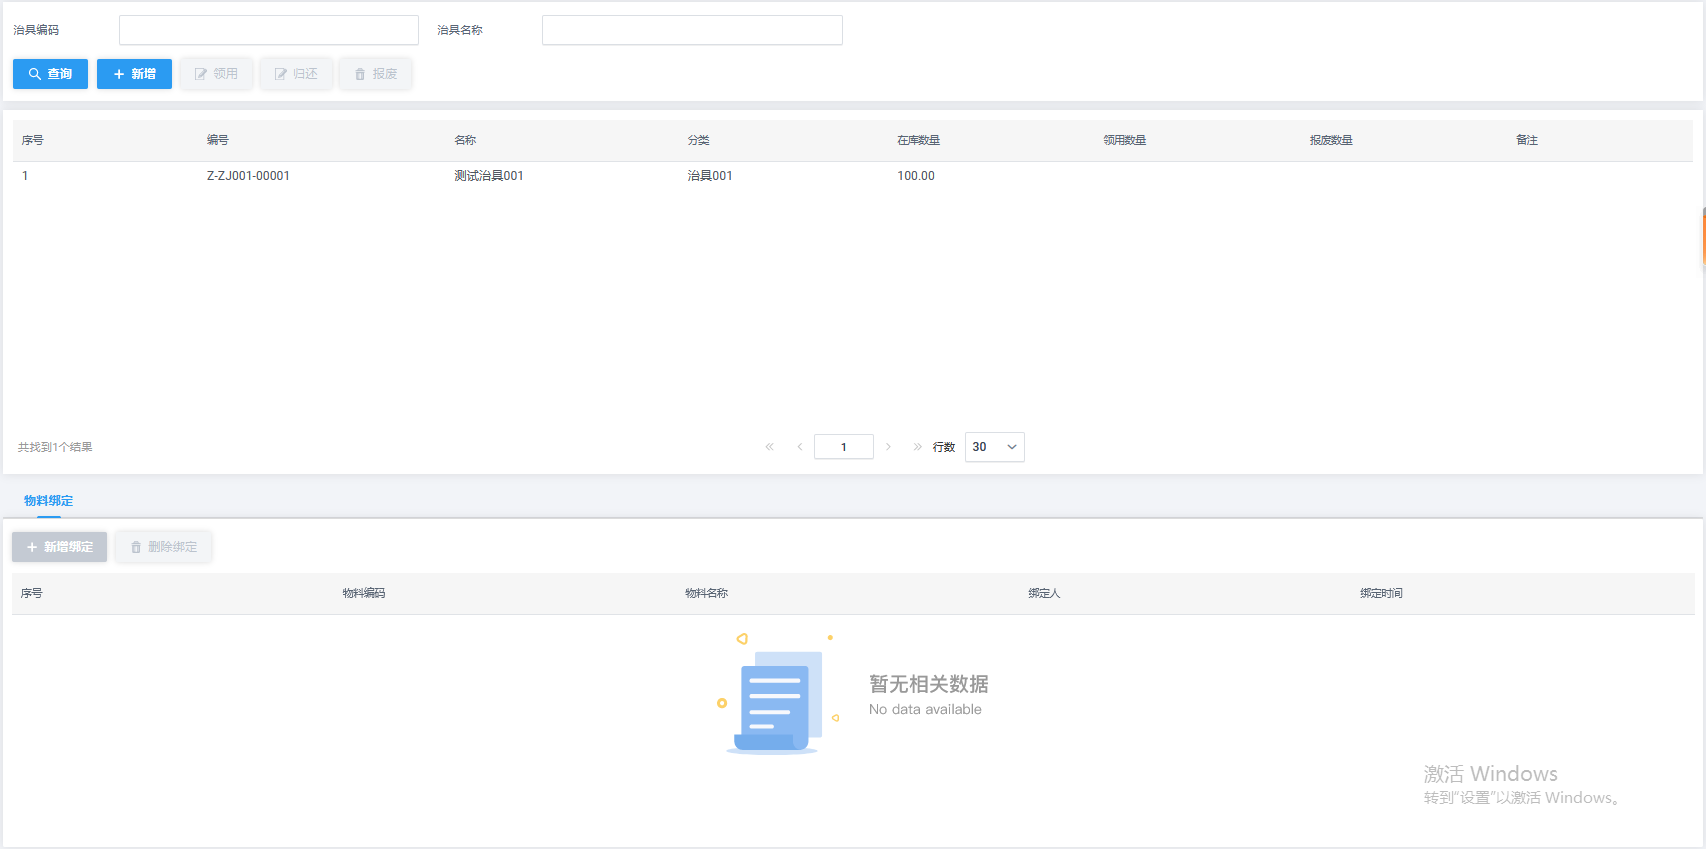Click the 新增 add button
1706x849 pixels.
134,74
